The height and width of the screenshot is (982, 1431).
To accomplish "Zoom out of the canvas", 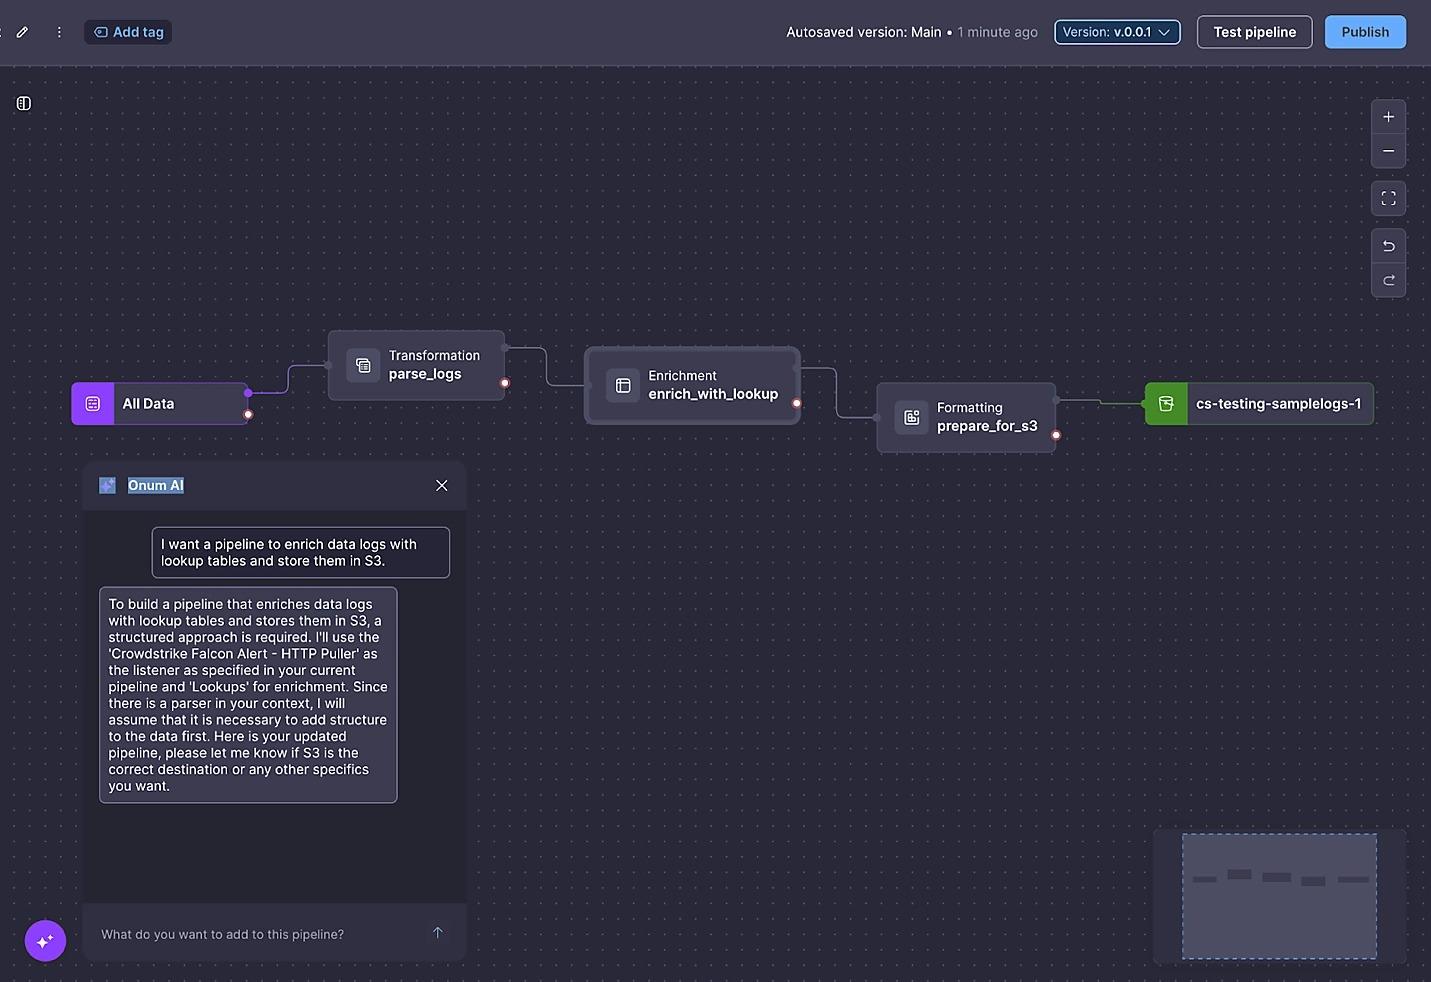I will 1388,151.
